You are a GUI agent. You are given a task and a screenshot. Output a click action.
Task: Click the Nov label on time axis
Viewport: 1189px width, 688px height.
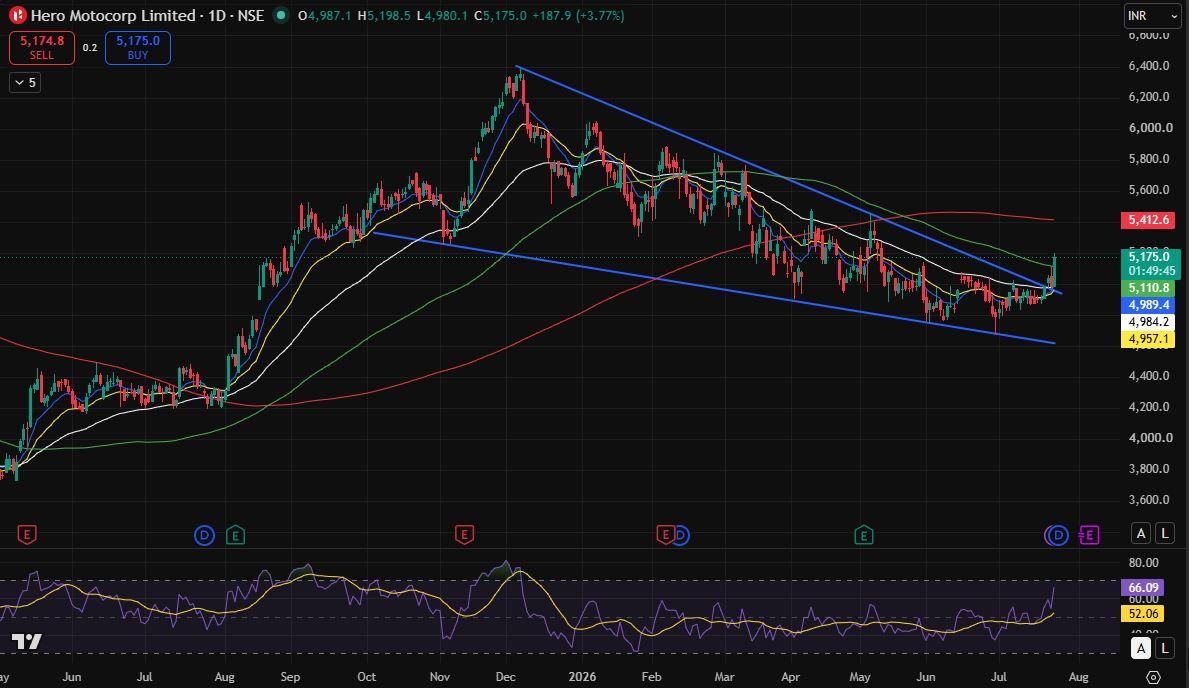440,677
